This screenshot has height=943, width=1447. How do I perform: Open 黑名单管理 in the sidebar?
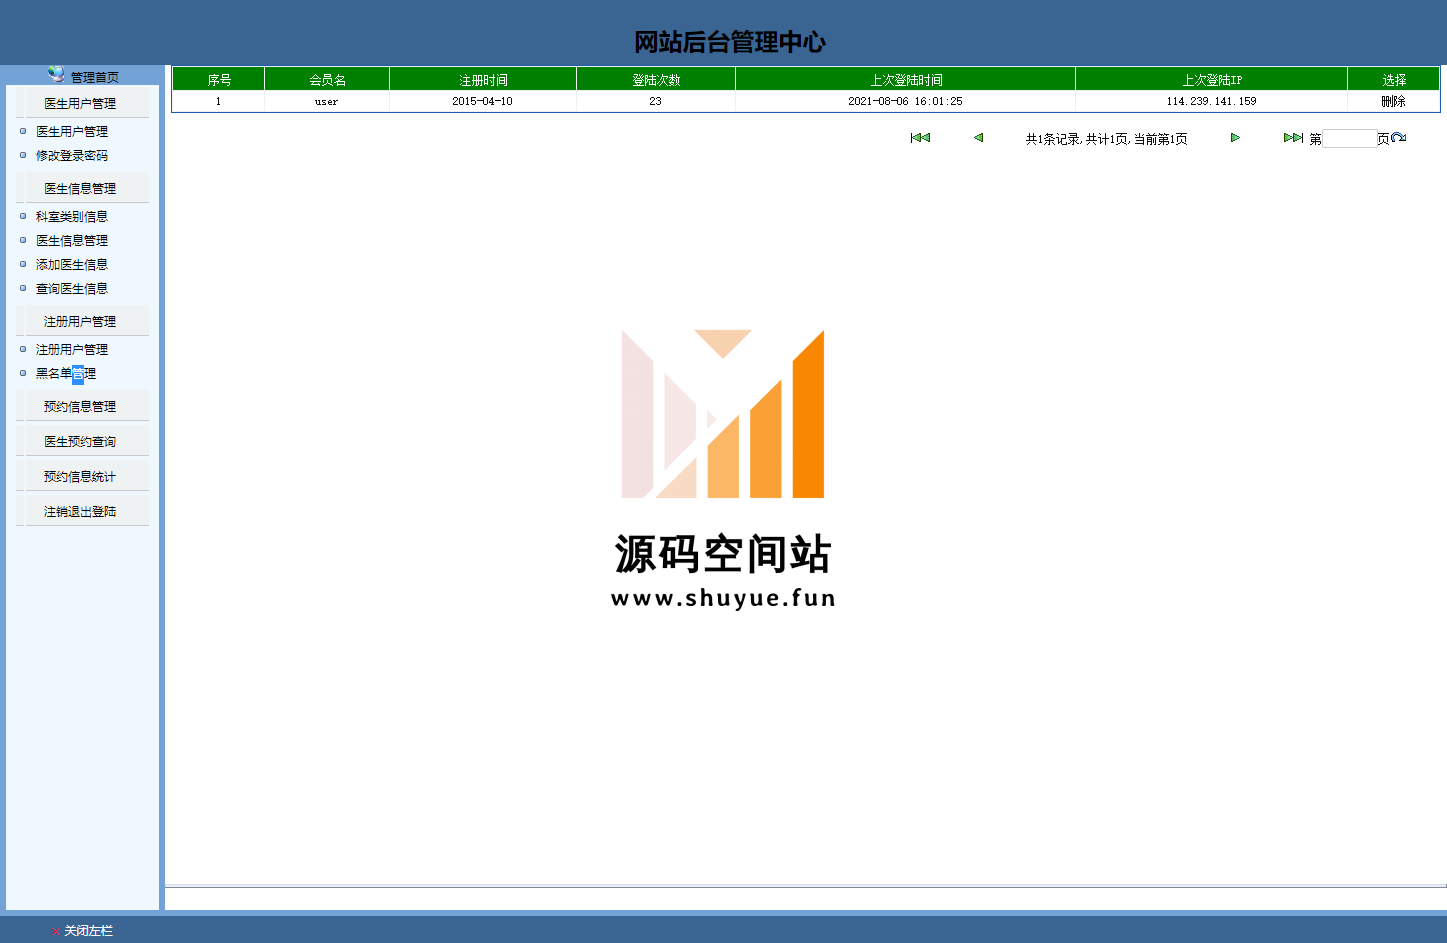(x=66, y=373)
